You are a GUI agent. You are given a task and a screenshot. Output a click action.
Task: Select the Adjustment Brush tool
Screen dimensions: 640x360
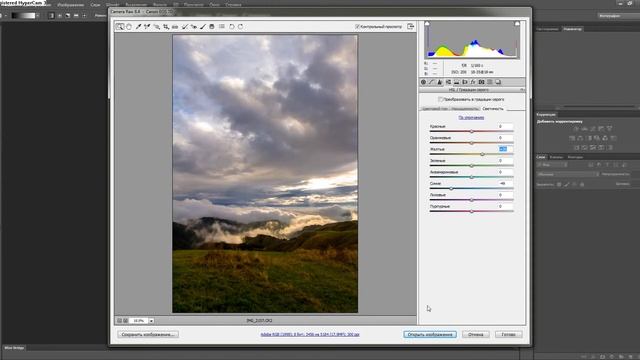pyautogui.click(x=203, y=27)
